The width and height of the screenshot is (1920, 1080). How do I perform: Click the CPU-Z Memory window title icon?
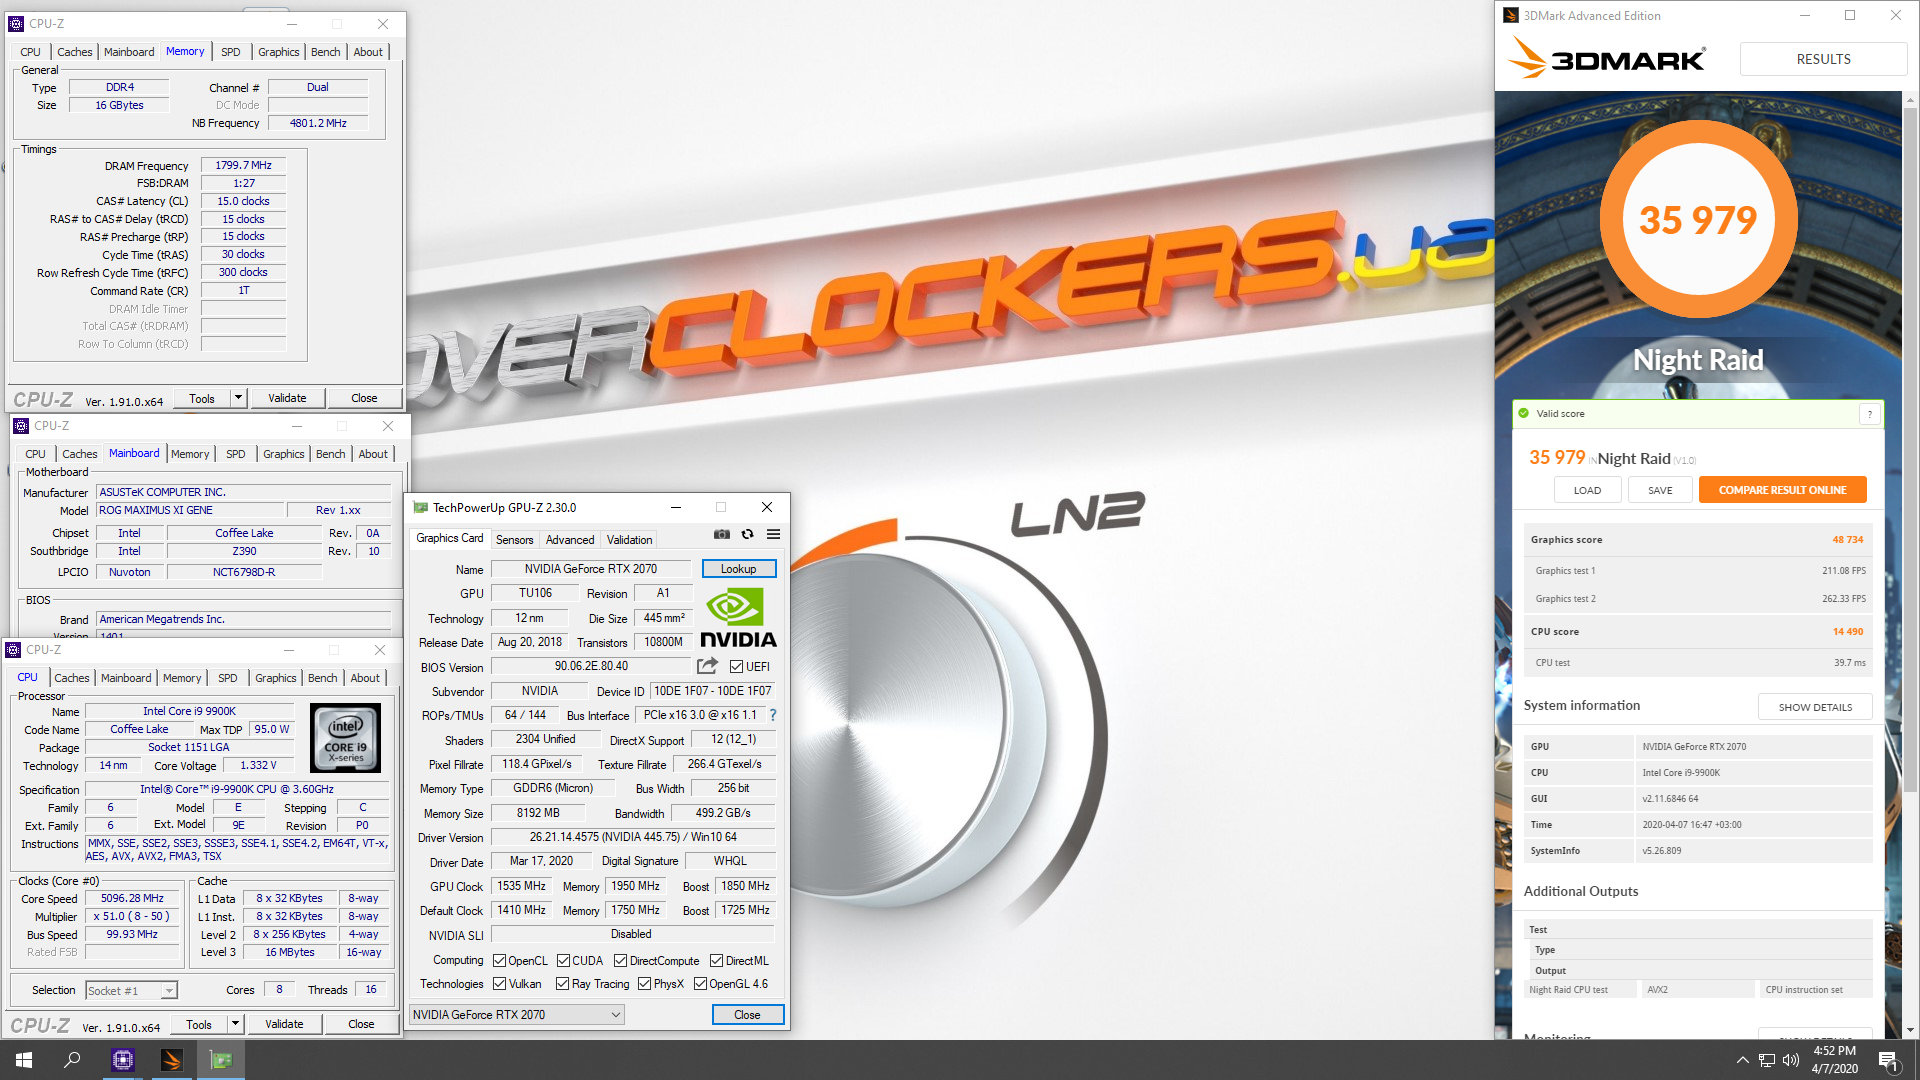(x=16, y=23)
